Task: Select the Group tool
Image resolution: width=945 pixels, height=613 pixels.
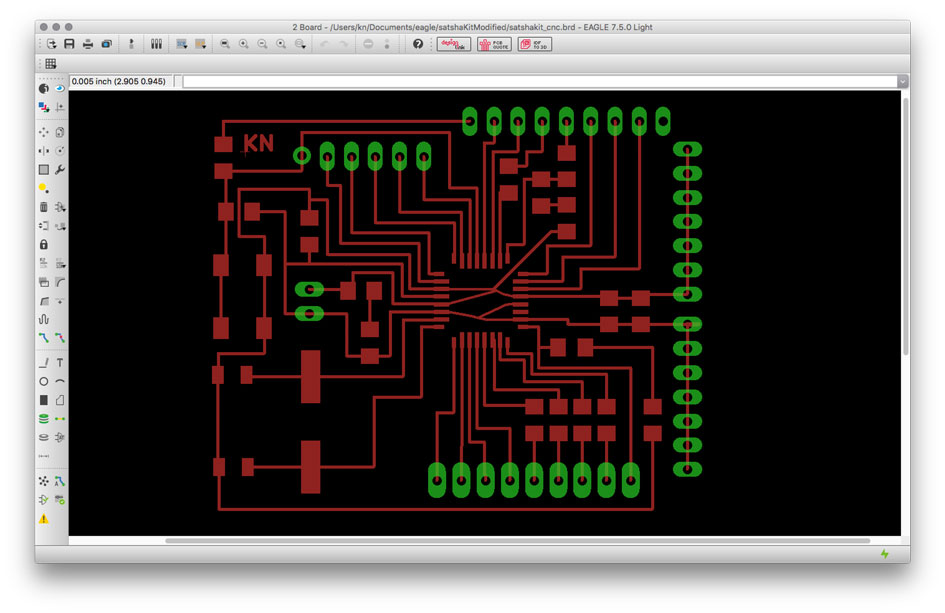Action: coord(43,170)
